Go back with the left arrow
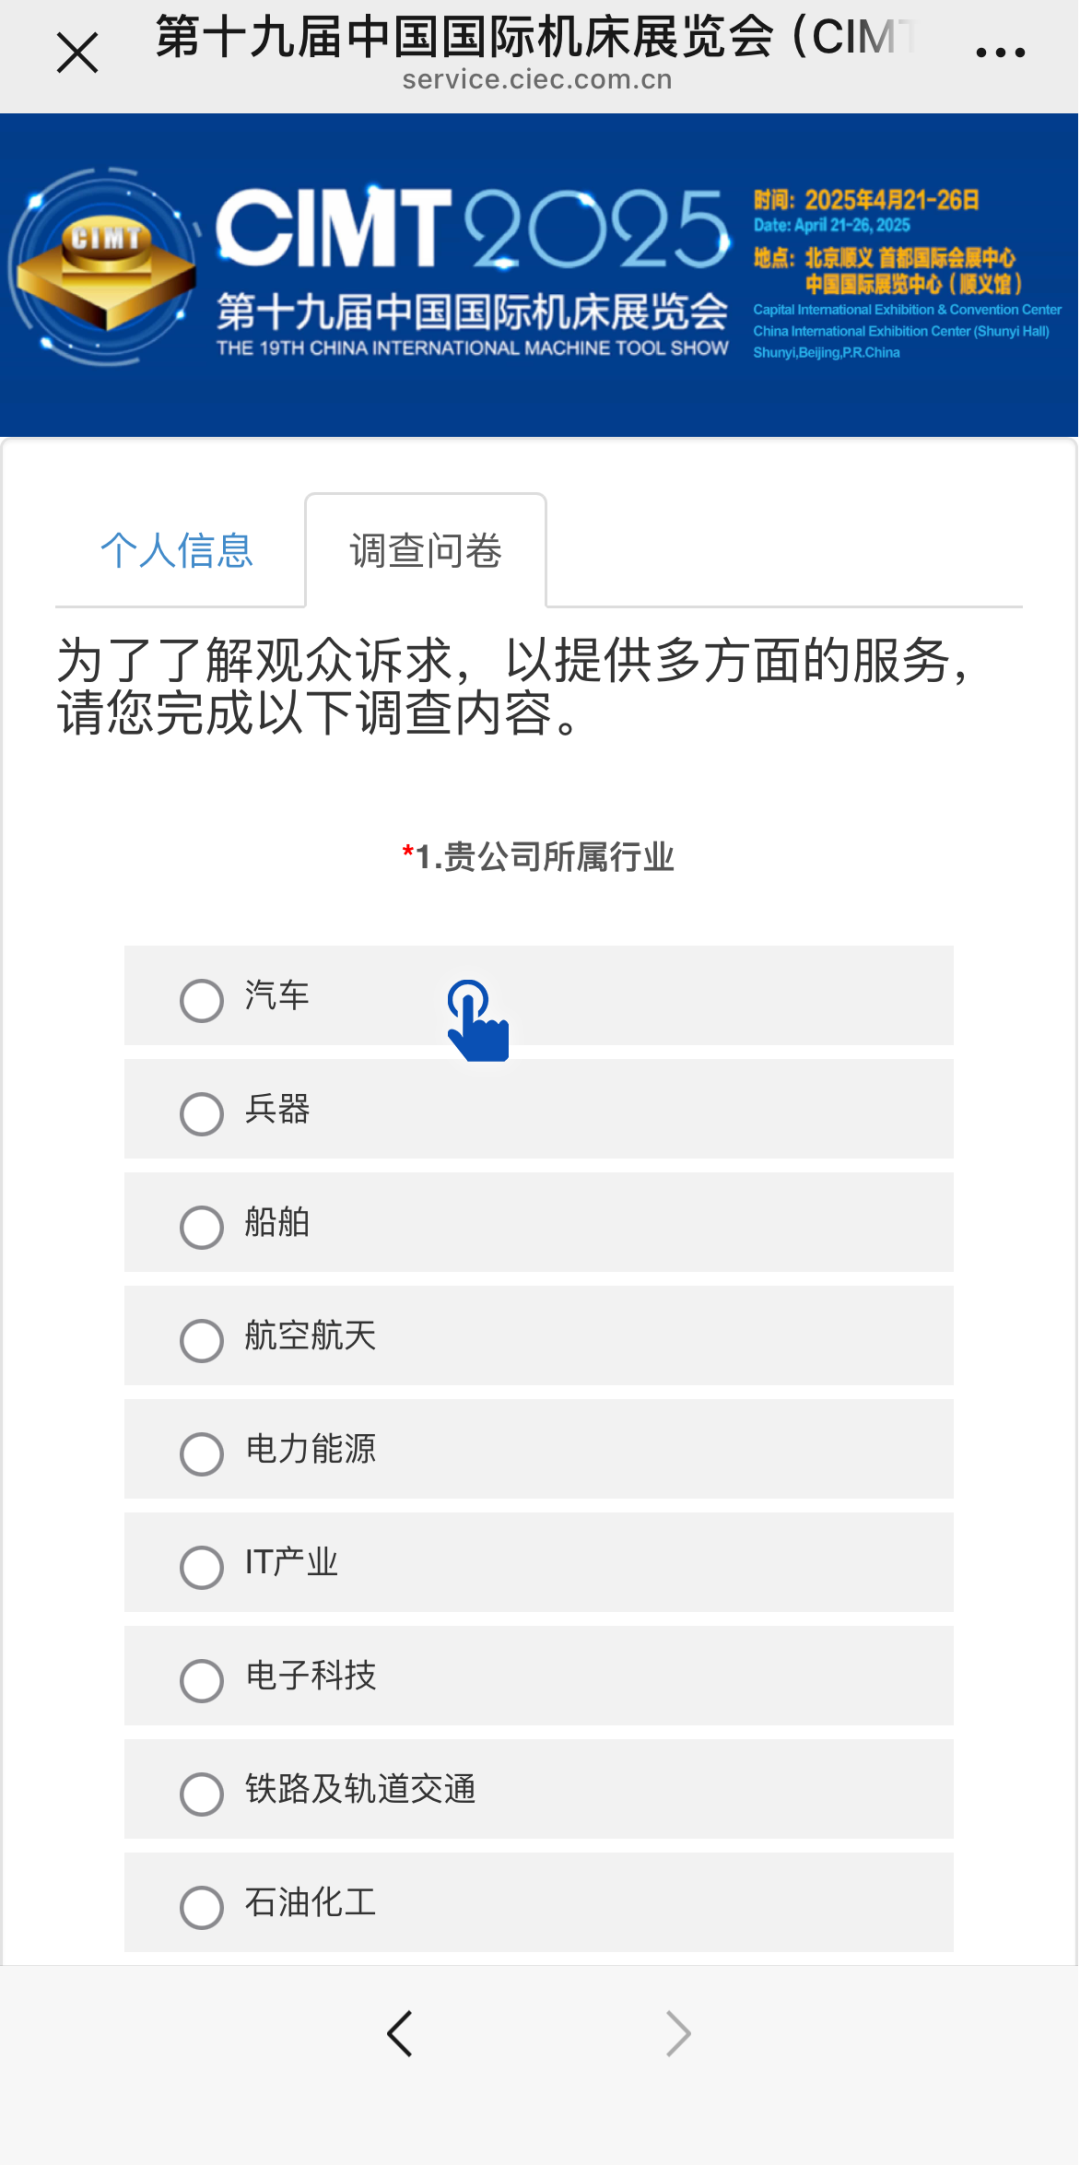1080x2165 pixels. click(x=400, y=2033)
